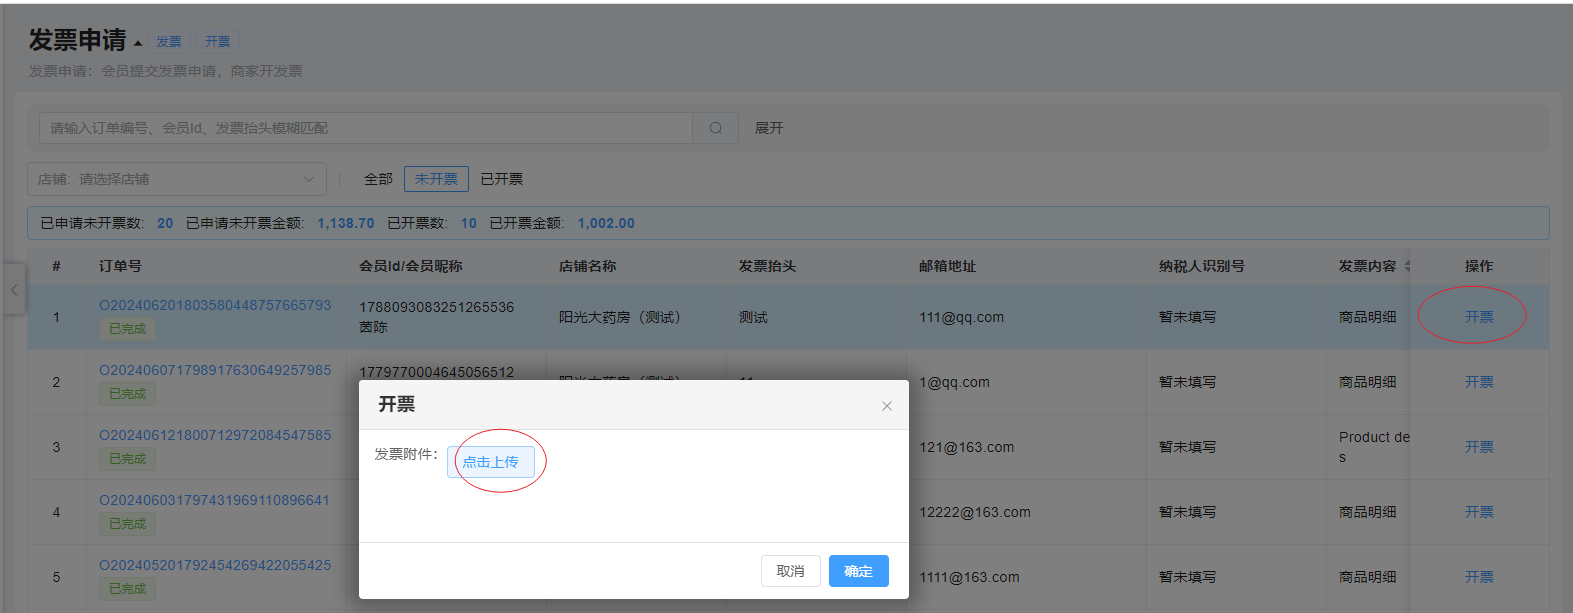Click the 已申请未开票数 value 20
The width and height of the screenshot is (1573, 613).
click(x=165, y=223)
